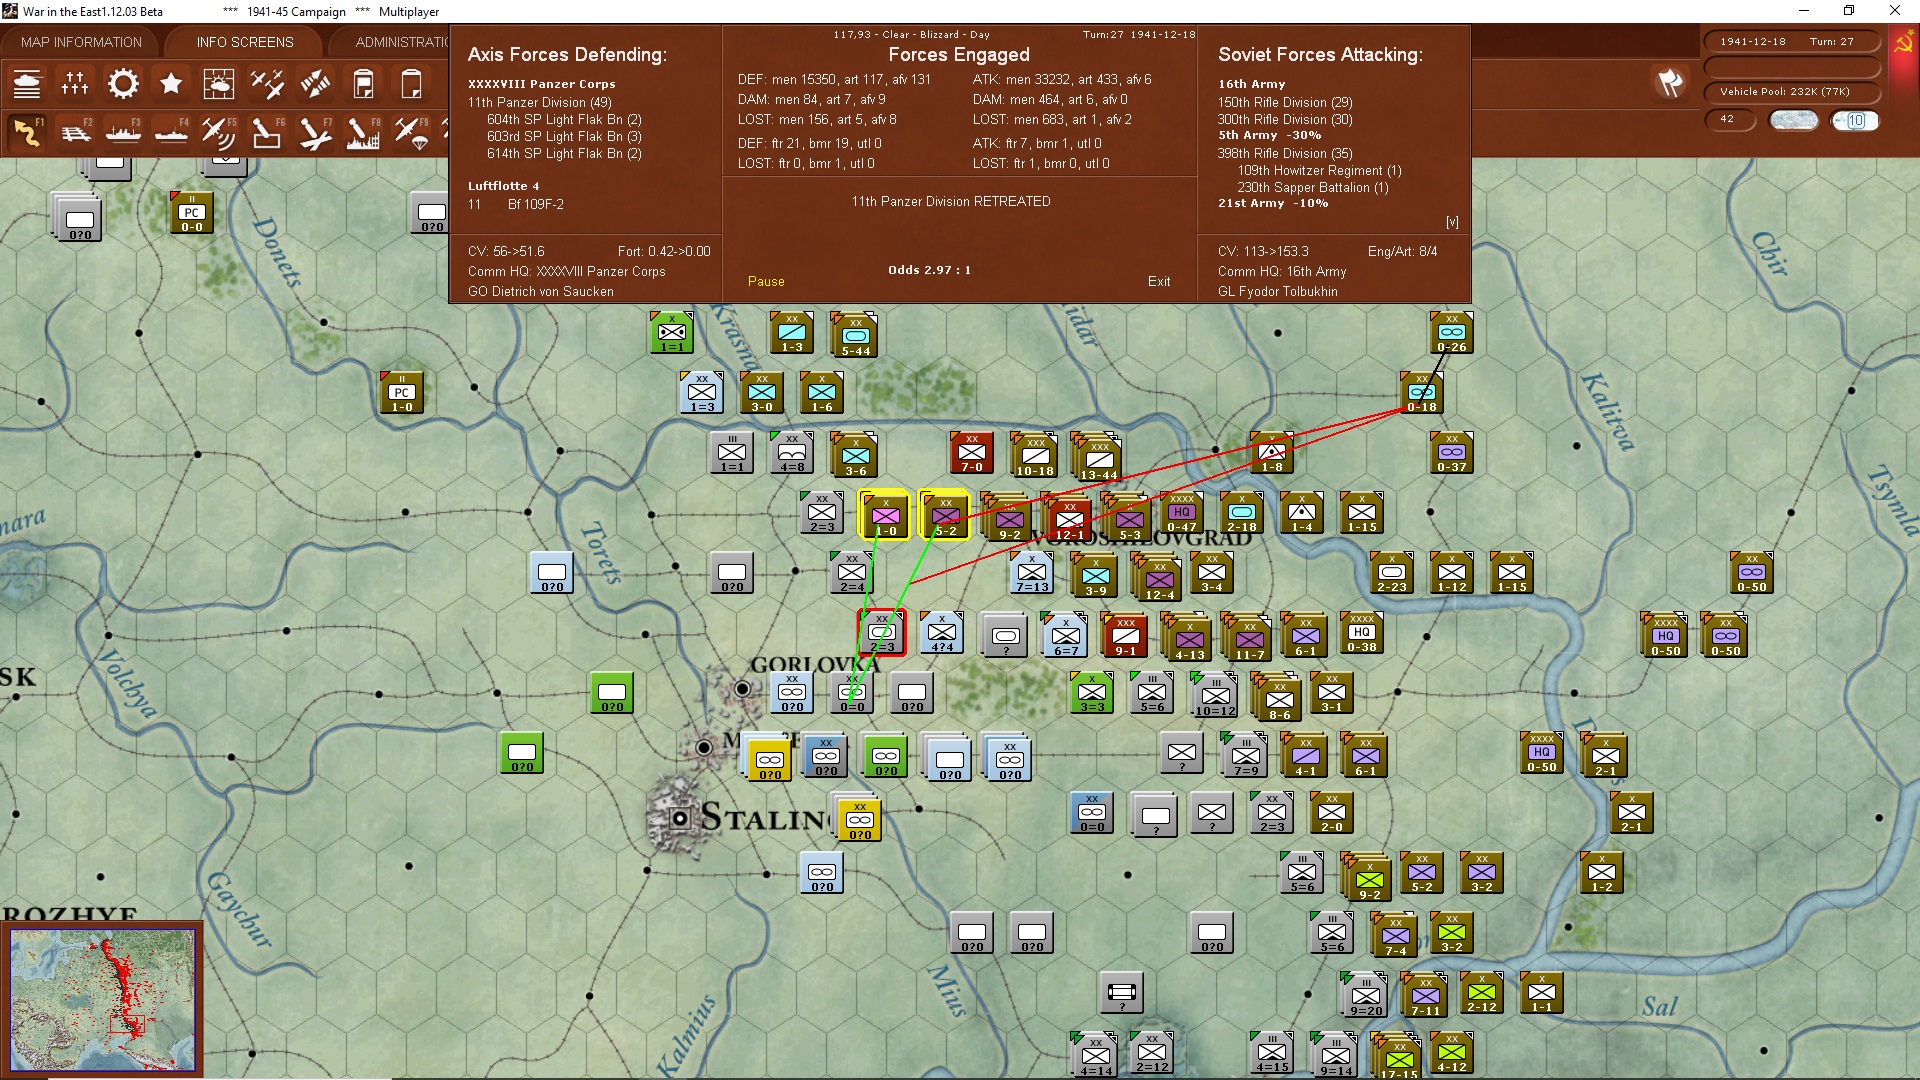Open the blank clipboard report icon
The image size is (1920, 1080).
click(411, 84)
